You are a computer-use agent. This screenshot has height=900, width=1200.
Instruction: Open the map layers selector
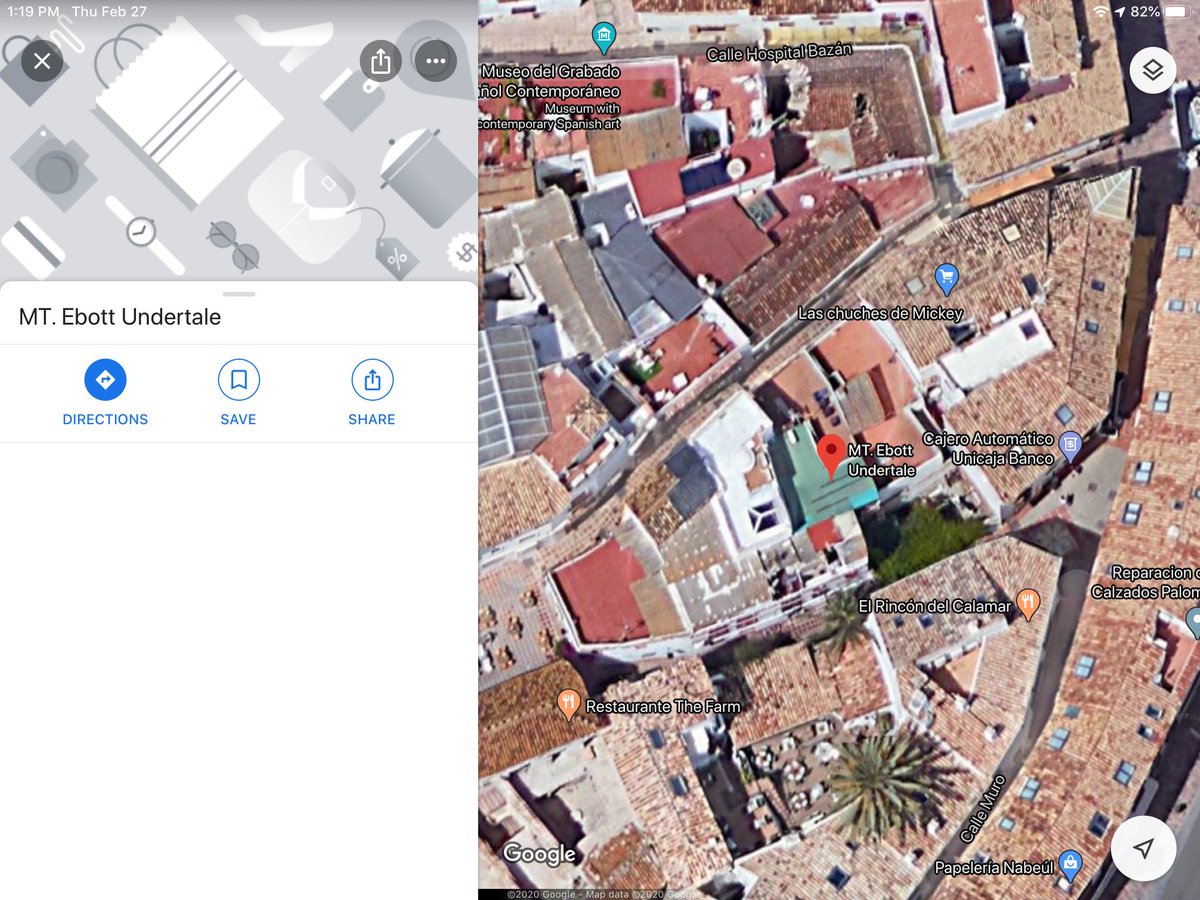(x=1153, y=70)
